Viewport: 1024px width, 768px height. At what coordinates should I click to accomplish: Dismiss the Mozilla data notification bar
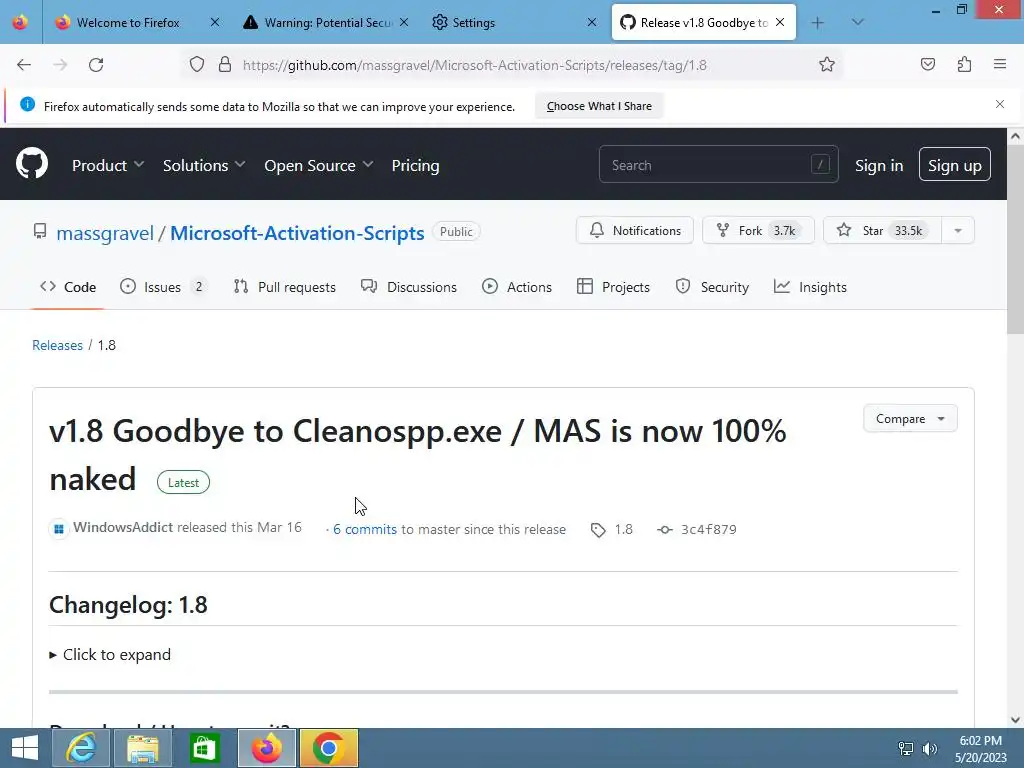[1000, 104]
